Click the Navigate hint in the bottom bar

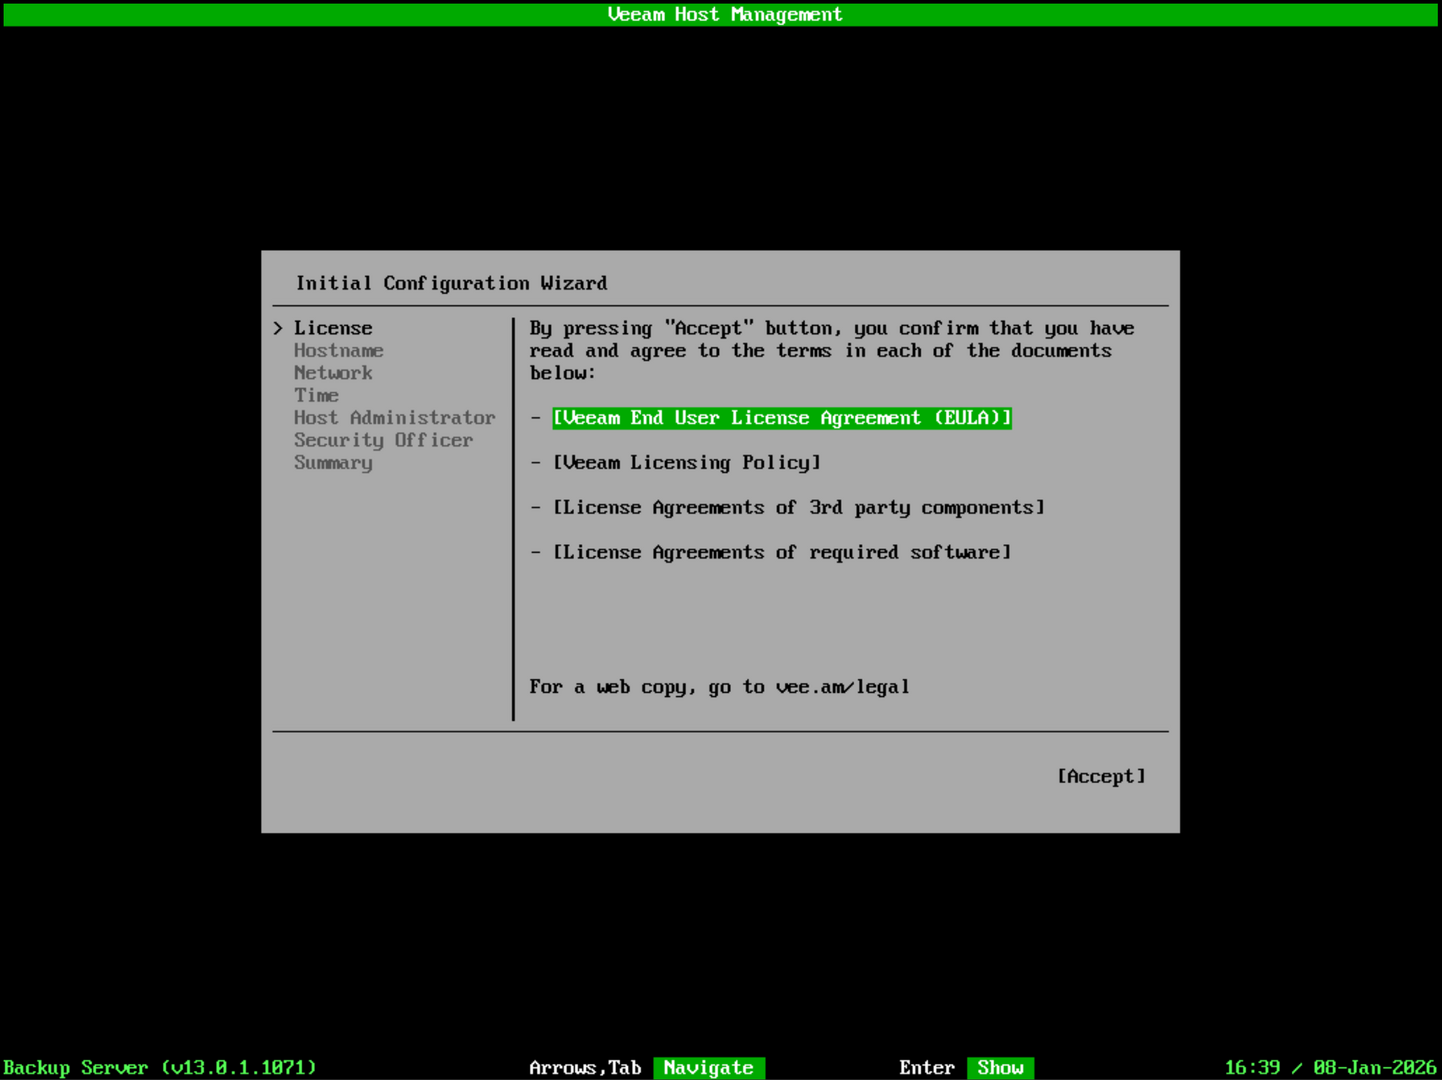tap(709, 1068)
